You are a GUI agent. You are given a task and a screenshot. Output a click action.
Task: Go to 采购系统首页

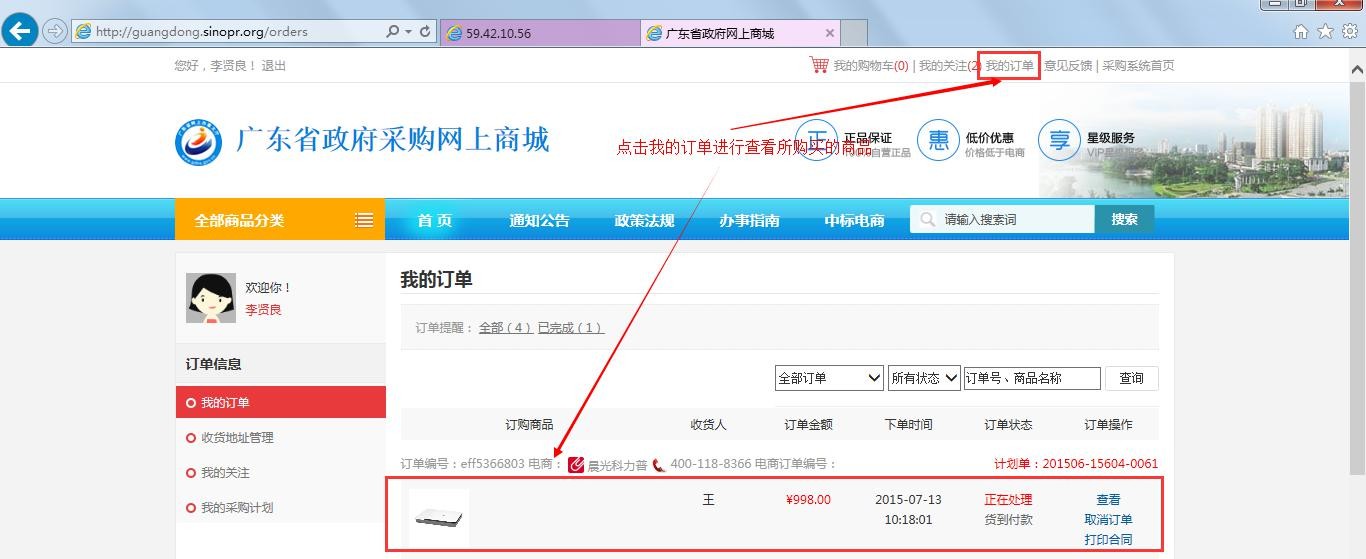point(1138,66)
